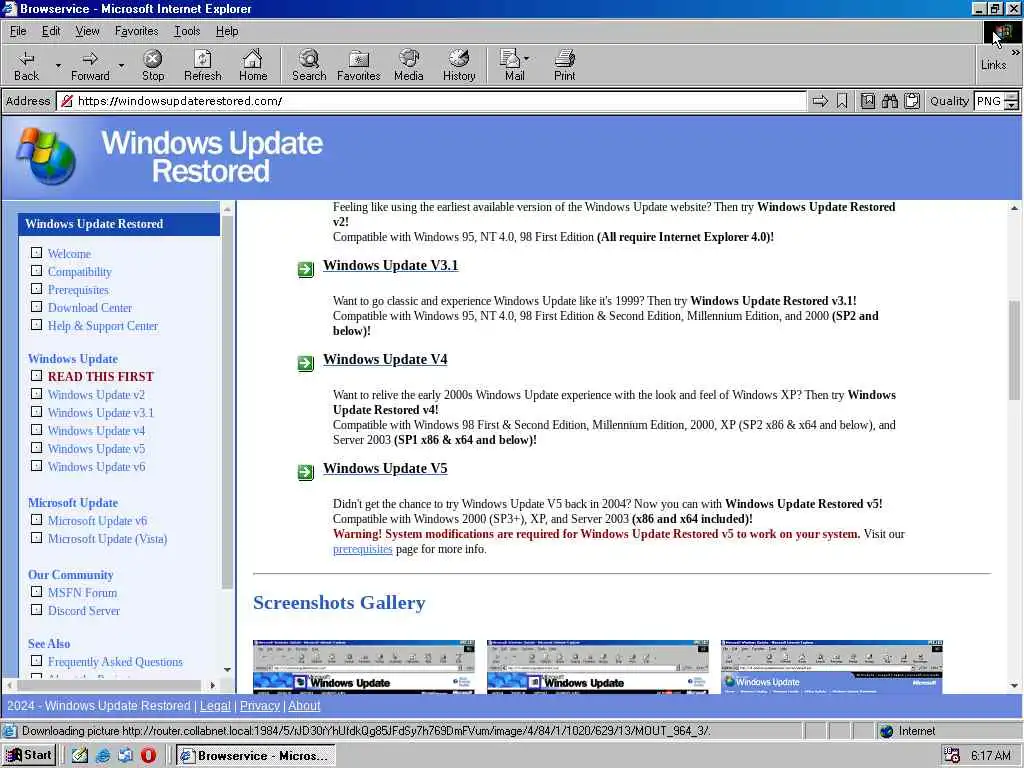
Task: Open the Legal footer link
Action: [x=215, y=706]
